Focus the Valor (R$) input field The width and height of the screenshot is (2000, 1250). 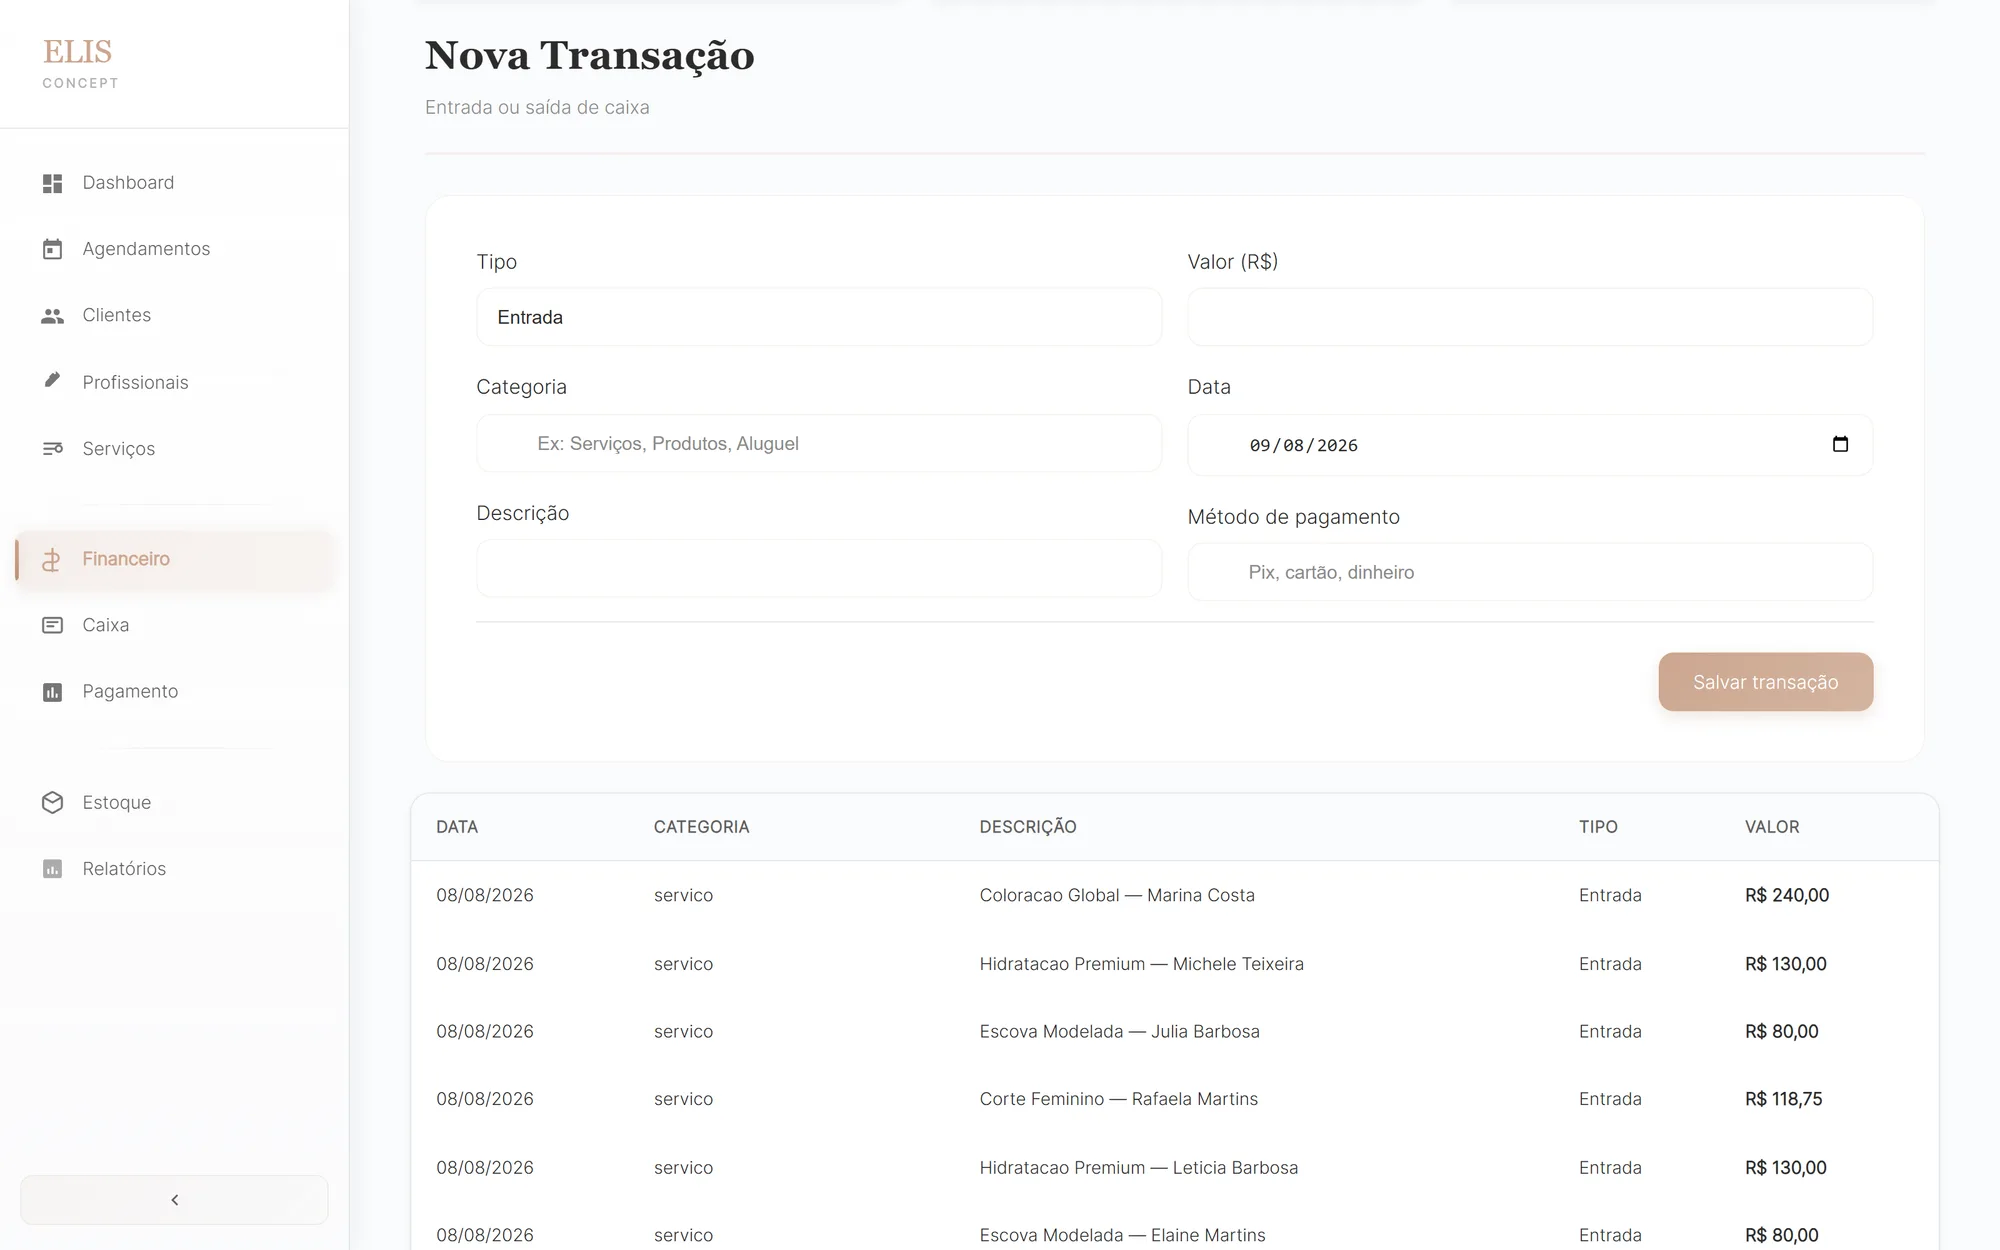[1530, 317]
